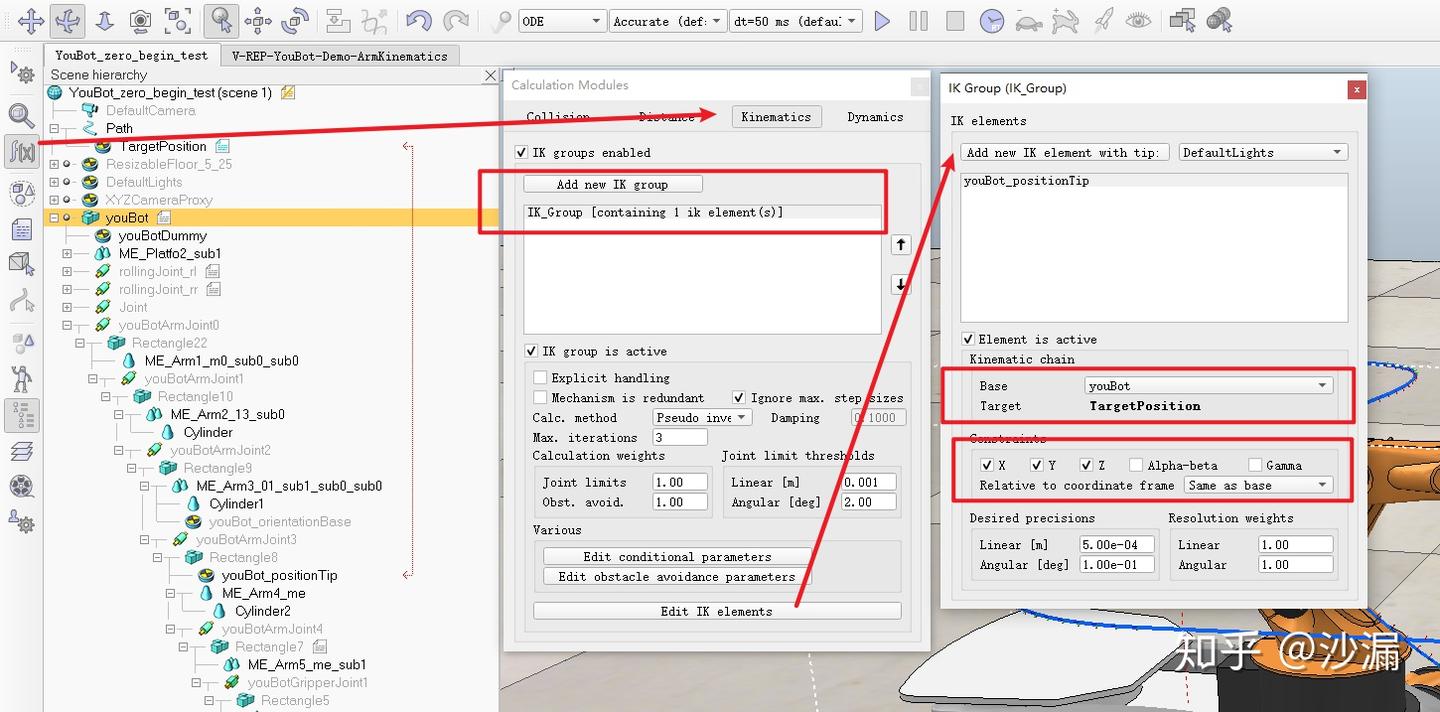Toggle real-time mode clock icon
The image size is (1440, 712).
tap(991, 21)
